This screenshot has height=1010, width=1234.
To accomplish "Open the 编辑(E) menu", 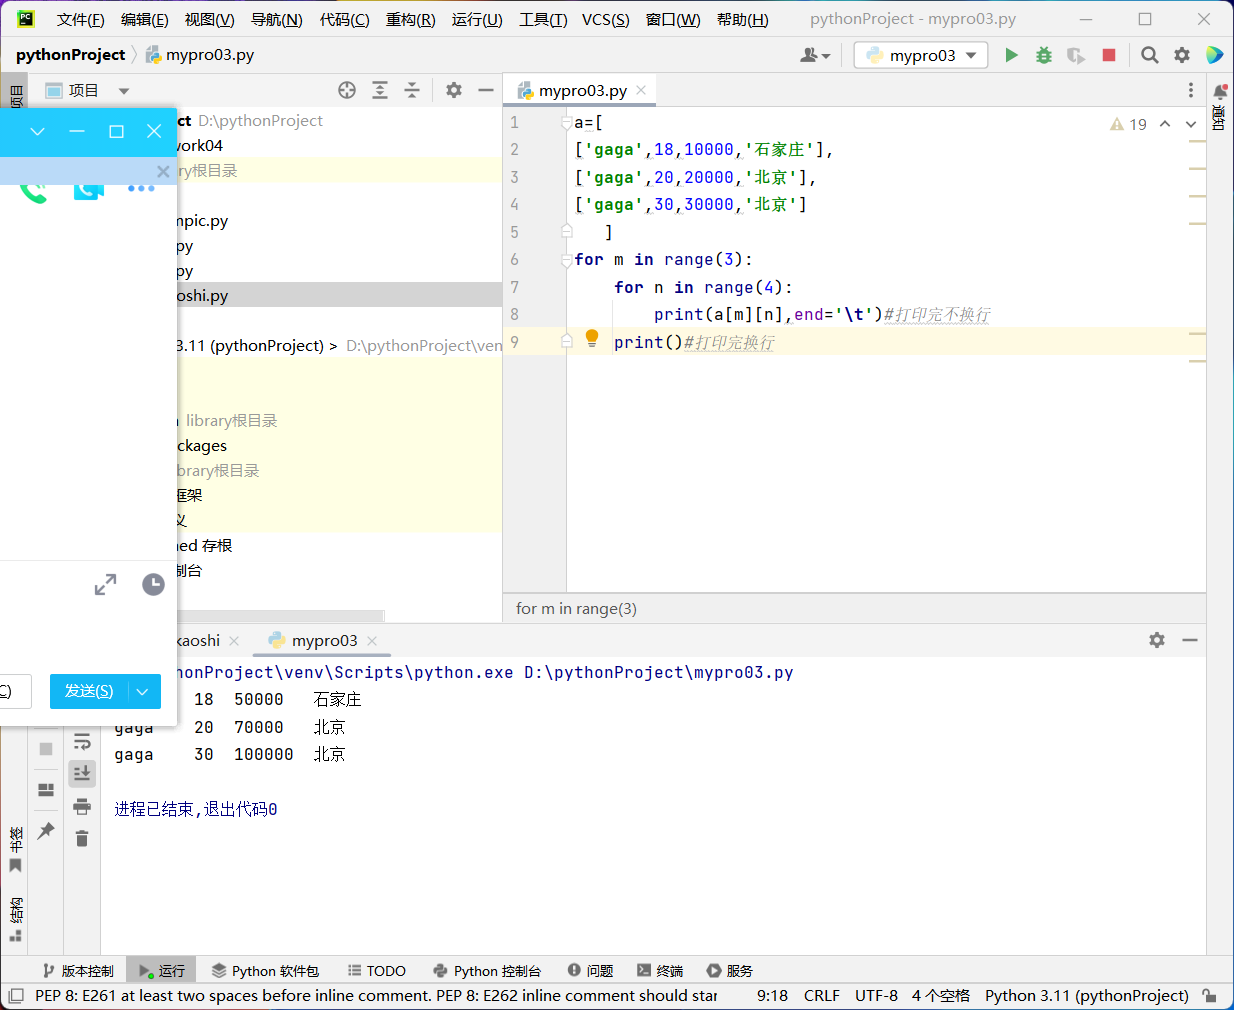I will (144, 19).
